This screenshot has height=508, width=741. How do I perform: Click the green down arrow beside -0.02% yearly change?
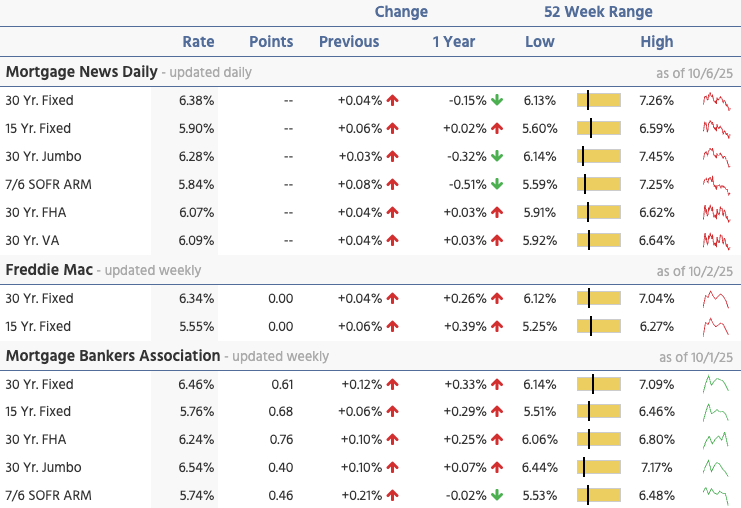(x=496, y=496)
